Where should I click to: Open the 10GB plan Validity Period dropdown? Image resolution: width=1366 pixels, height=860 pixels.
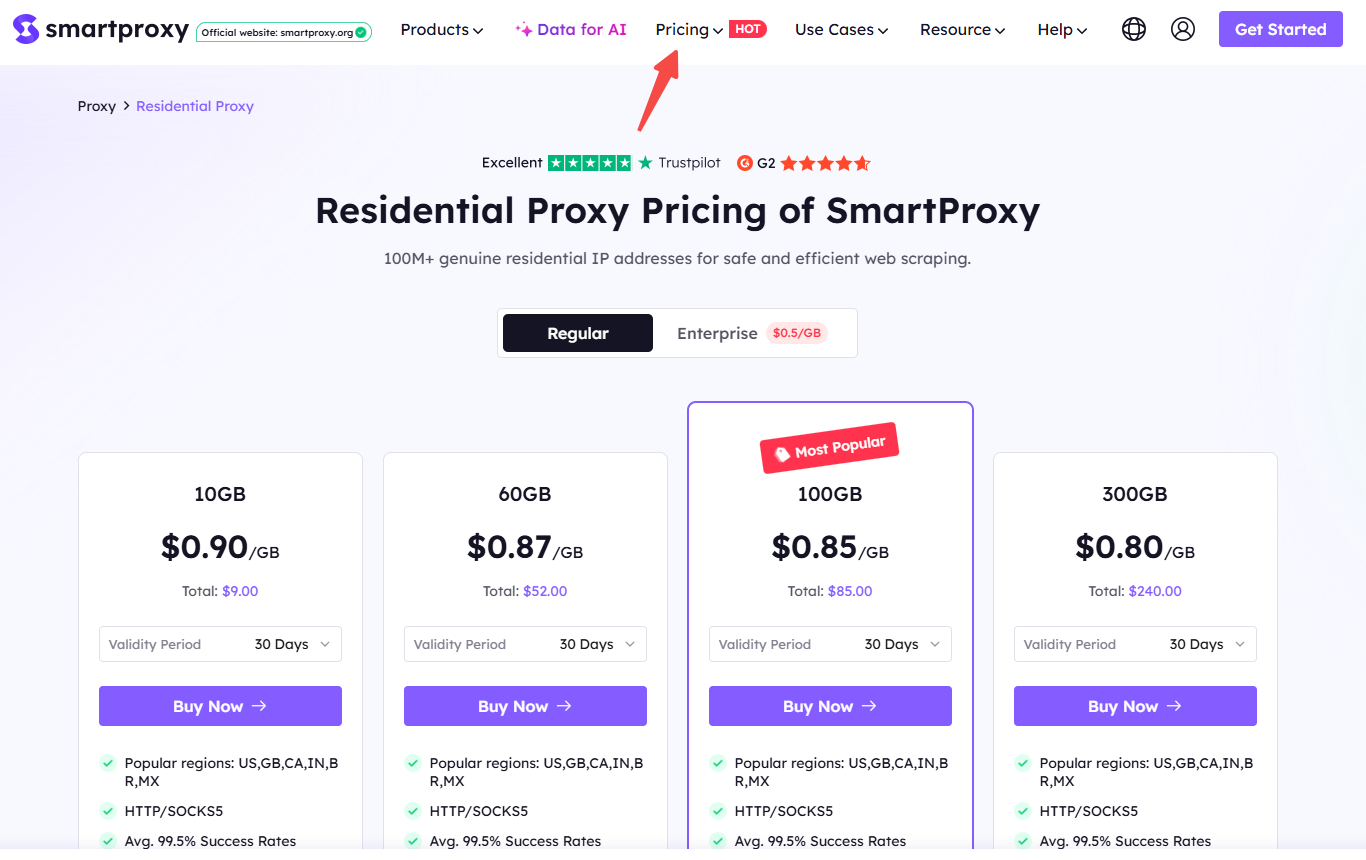[220, 644]
